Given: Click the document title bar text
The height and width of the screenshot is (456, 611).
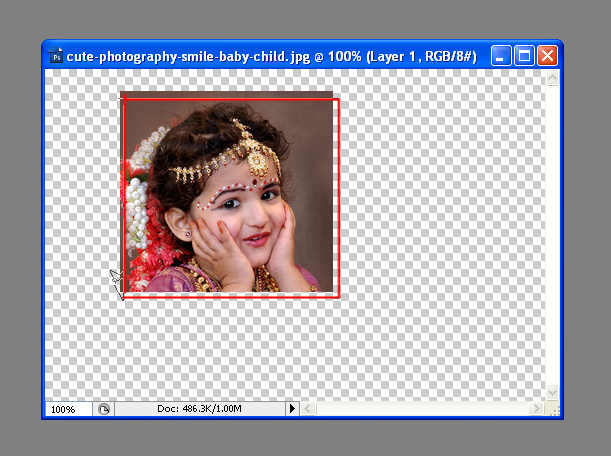Looking at the screenshot, I should pos(270,56).
